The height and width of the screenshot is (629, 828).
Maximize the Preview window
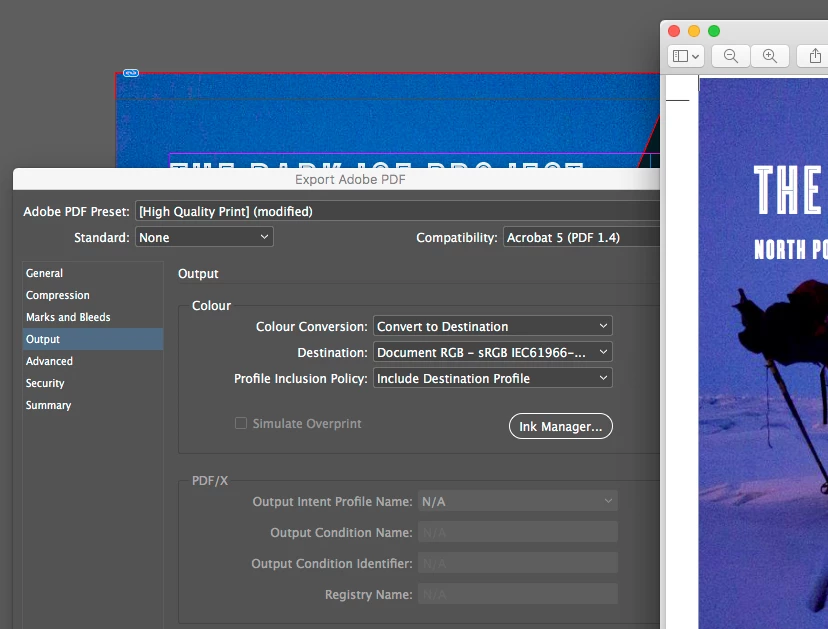click(x=714, y=31)
